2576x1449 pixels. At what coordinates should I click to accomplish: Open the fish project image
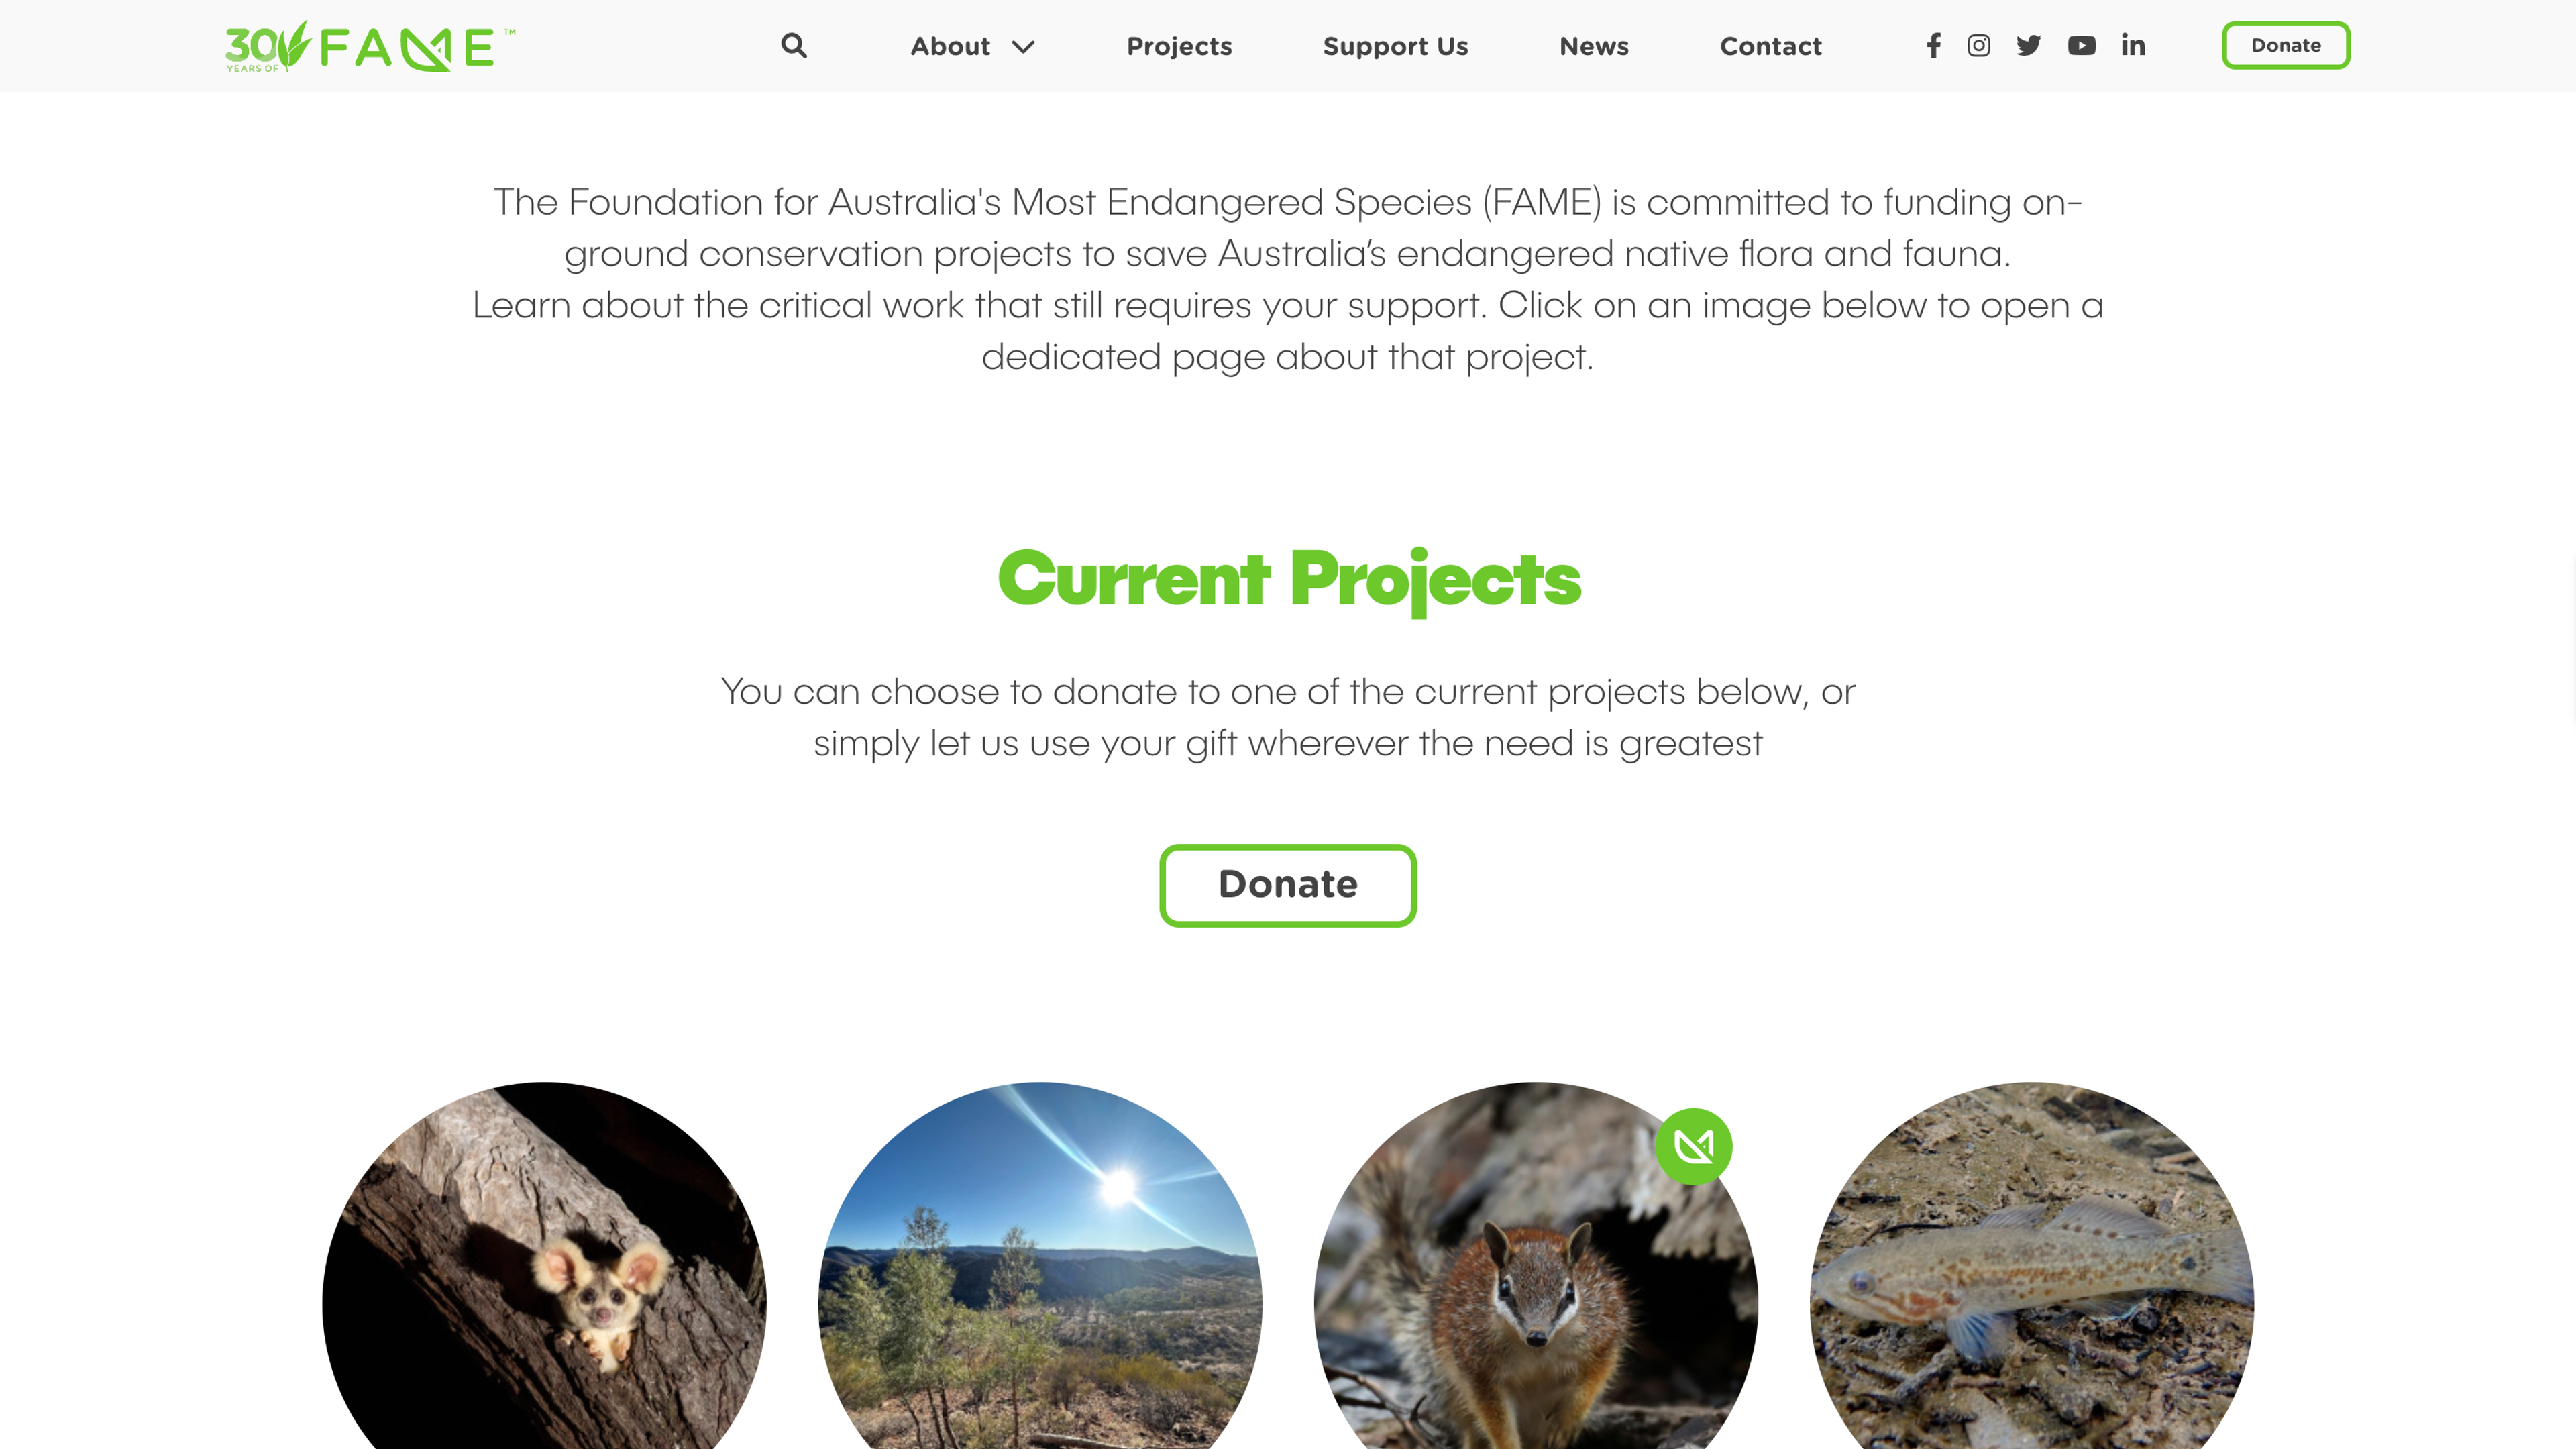point(2032,1266)
